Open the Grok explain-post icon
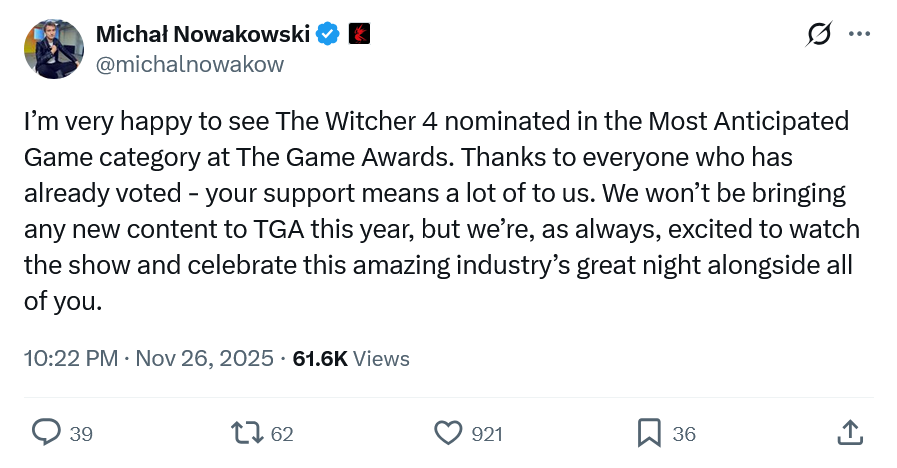The image size is (897, 468). point(818,35)
